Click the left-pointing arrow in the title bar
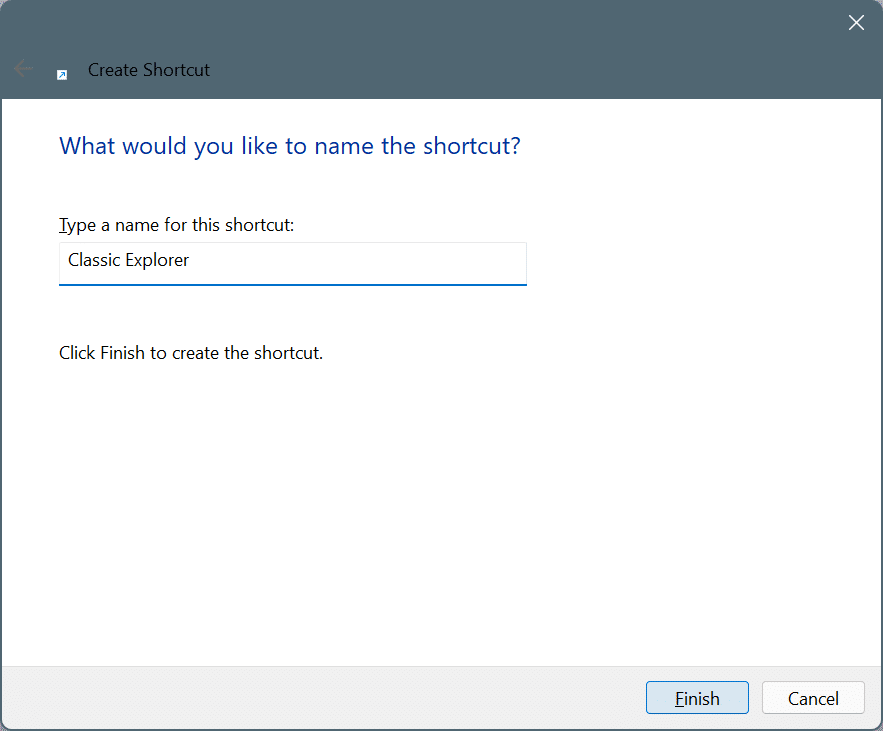 [23, 68]
